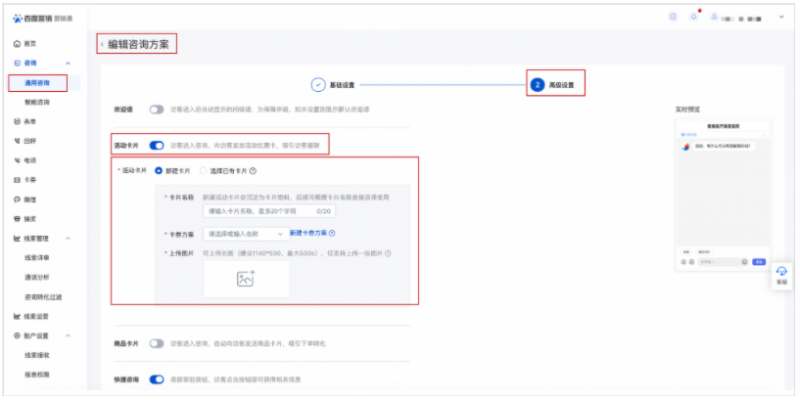Click help icon after upload image hint
The width and height of the screenshot is (800, 401).
(x=388, y=253)
